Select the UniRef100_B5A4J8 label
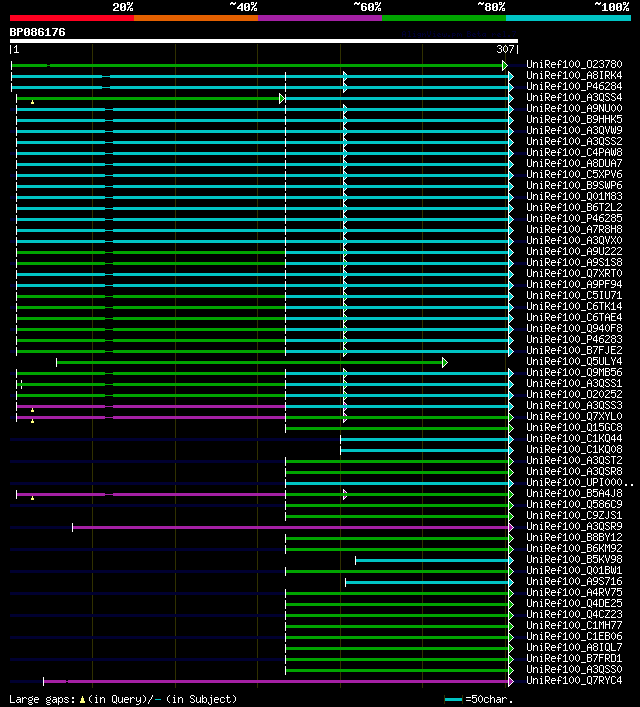Image resolution: width=640 pixels, height=707 pixels. click(x=574, y=493)
